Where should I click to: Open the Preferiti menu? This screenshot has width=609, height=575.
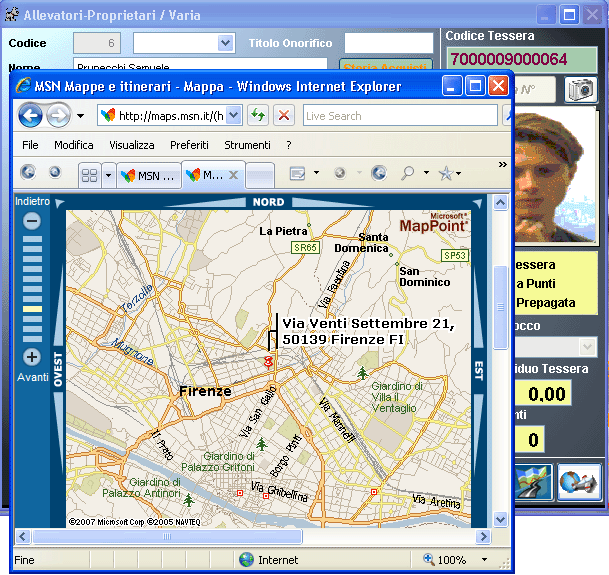click(x=190, y=145)
